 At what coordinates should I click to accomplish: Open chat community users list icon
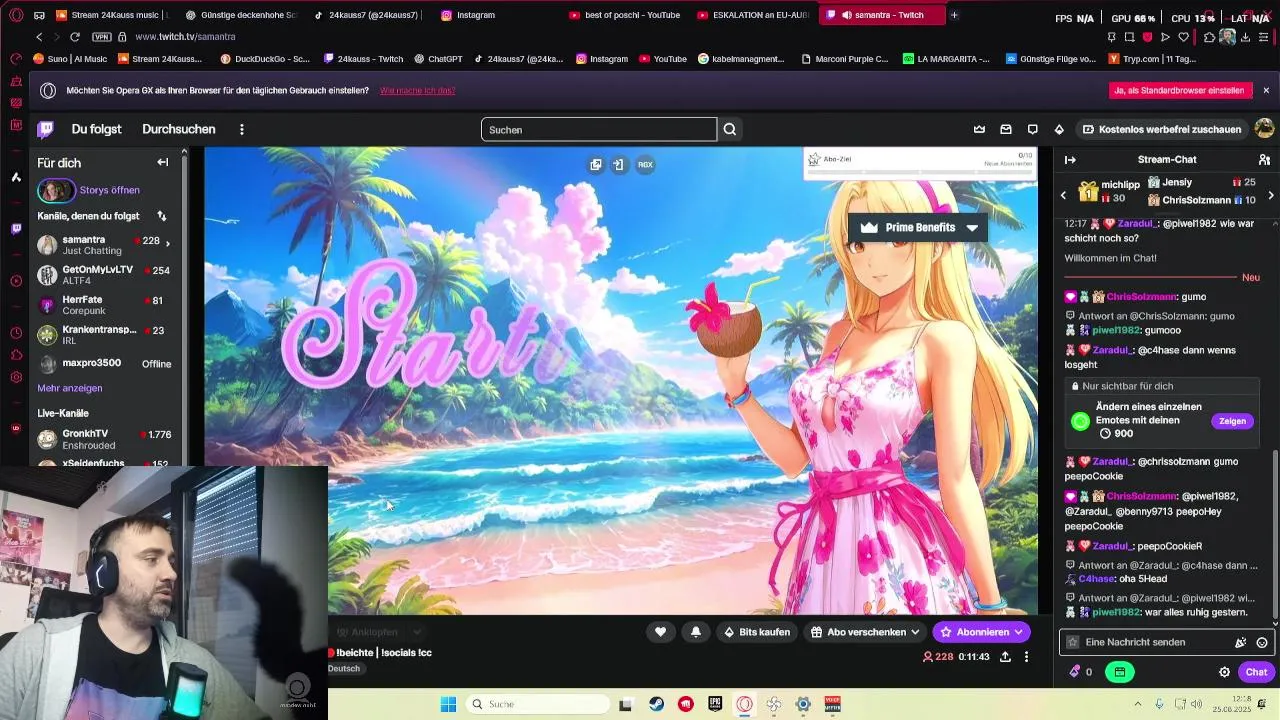pos(1264,160)
